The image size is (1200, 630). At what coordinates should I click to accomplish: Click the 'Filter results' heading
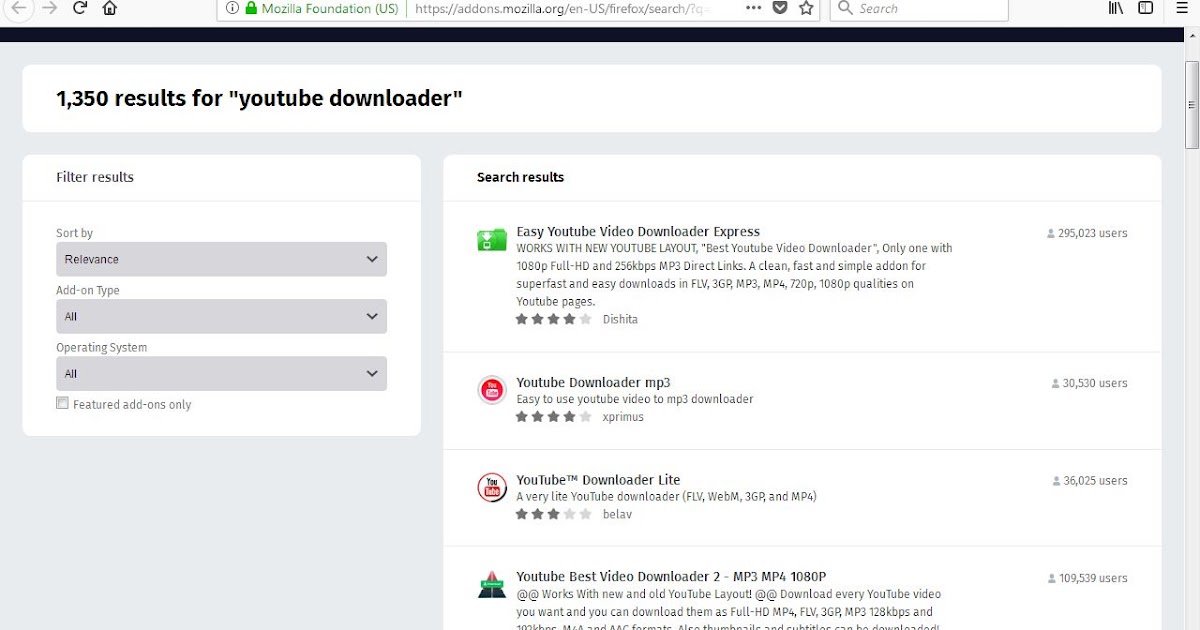tap(95, 177)
